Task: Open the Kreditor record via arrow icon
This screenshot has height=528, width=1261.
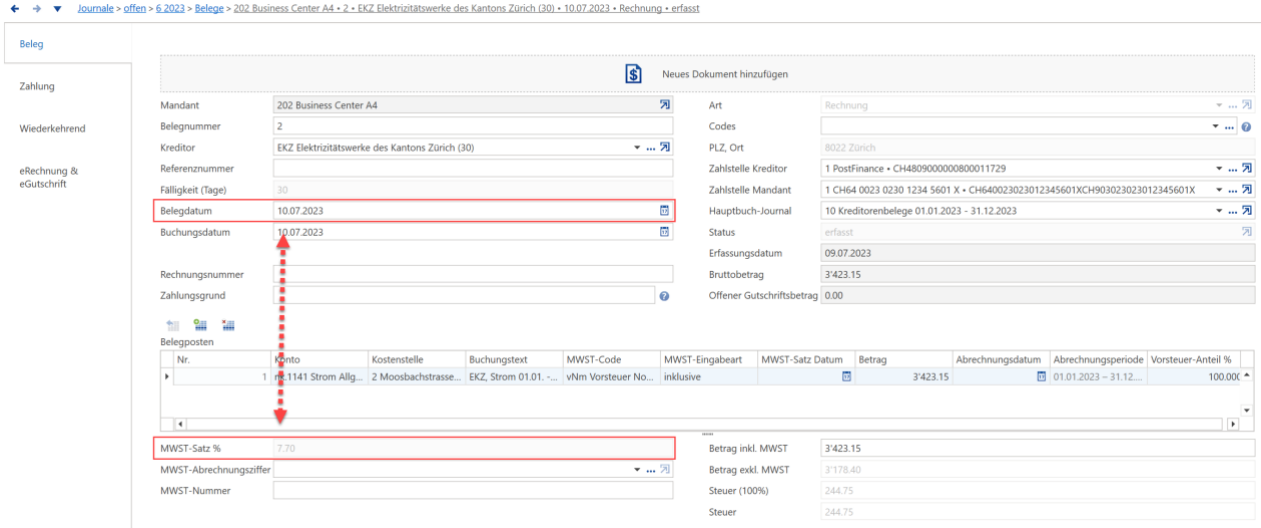Action: tap(664, 148)
